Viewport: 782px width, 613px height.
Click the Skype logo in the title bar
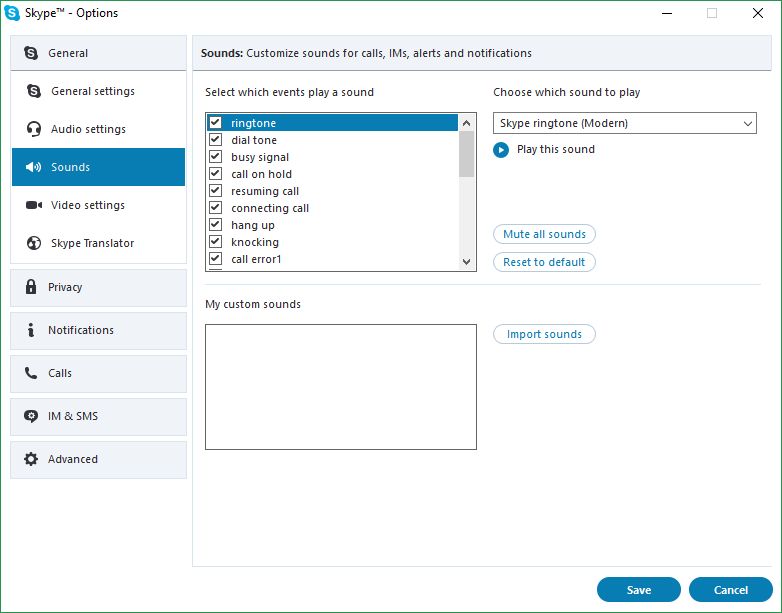pyautogui.click(x=12, y=13)
